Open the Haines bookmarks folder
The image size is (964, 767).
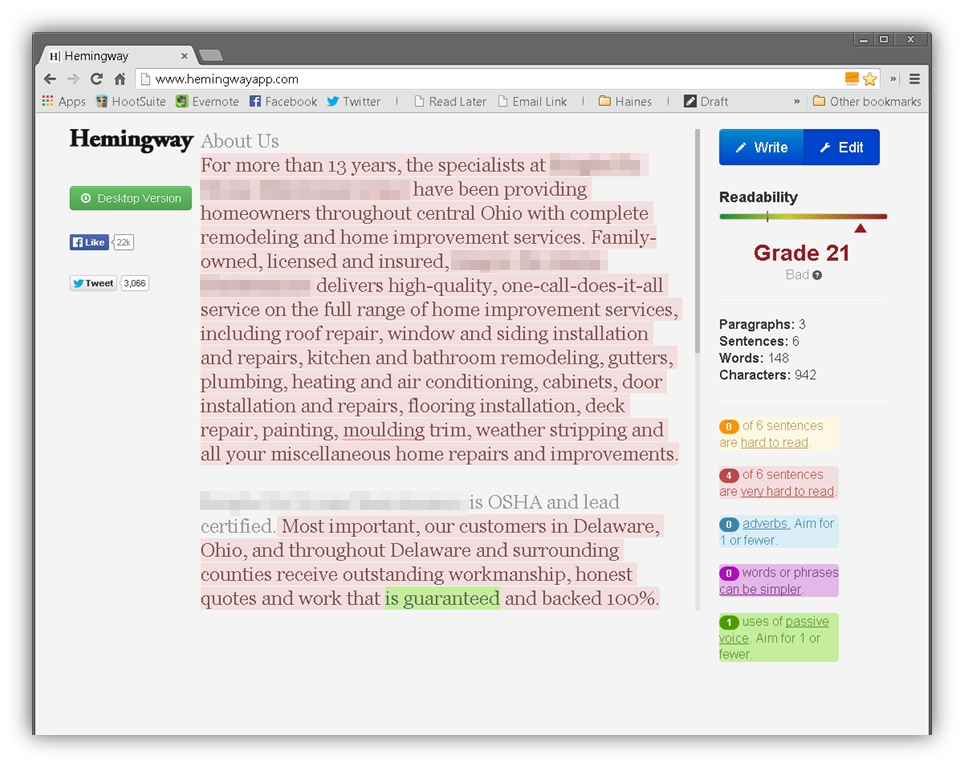(x=625, y=101)
